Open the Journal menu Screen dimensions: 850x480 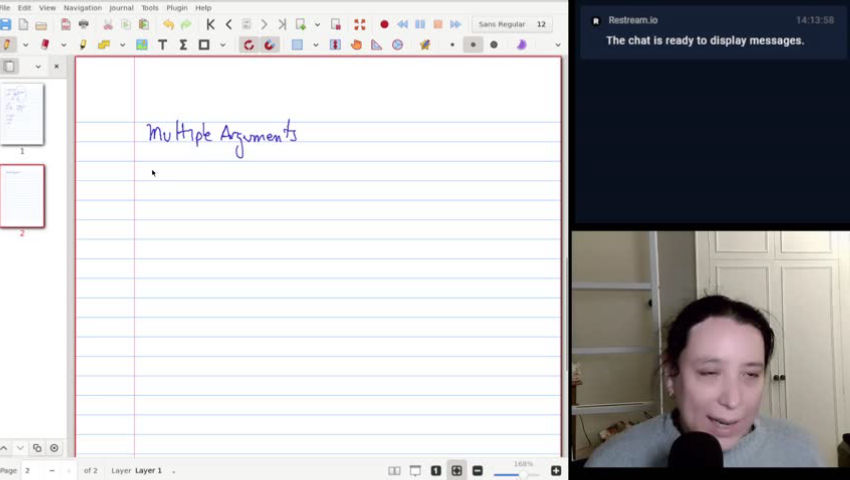[121, 8]
